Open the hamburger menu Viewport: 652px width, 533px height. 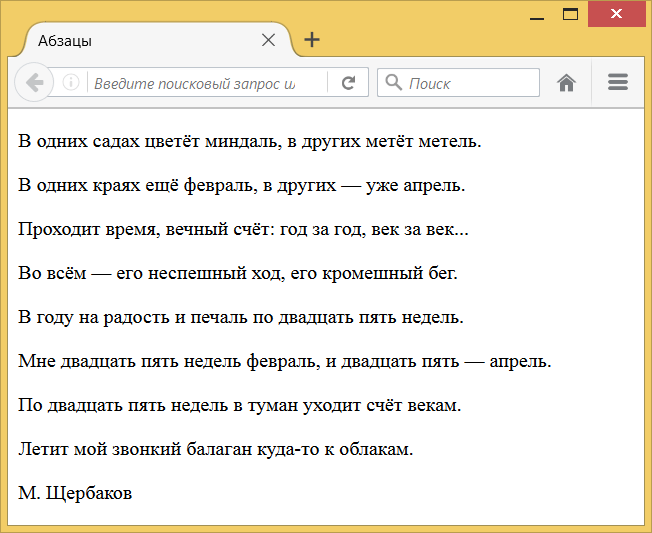tap(618, 82)
